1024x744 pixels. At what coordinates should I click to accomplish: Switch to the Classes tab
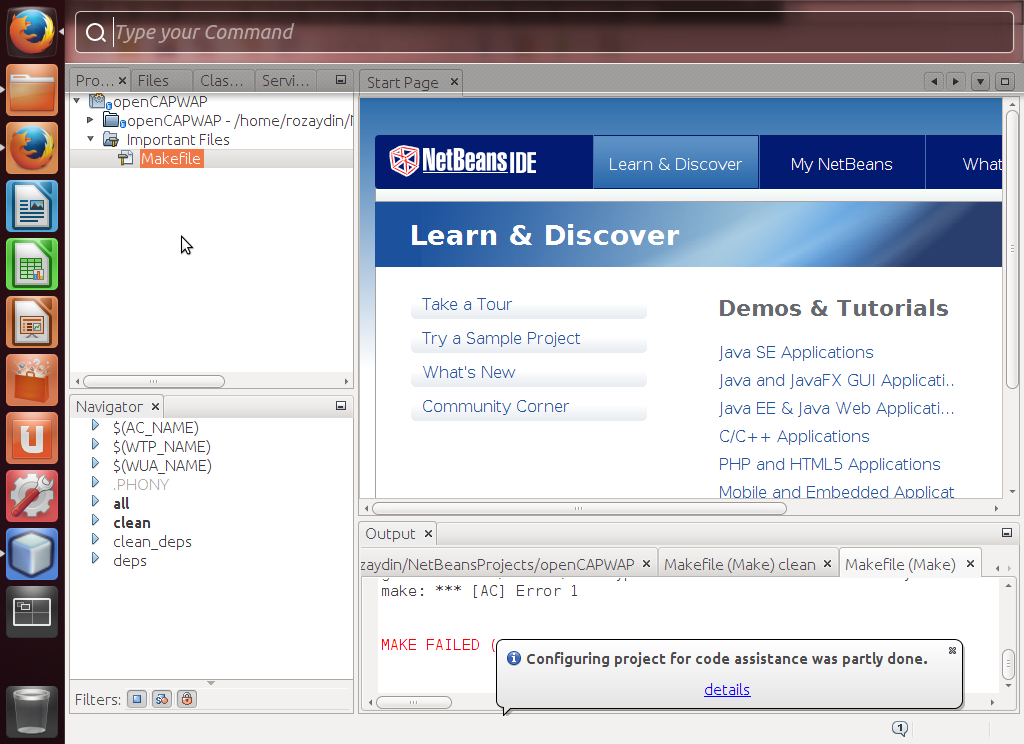pos(221,80)
